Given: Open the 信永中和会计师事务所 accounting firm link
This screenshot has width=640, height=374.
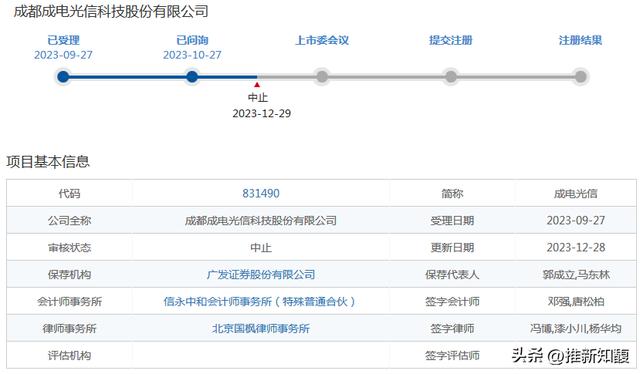Looking at the screenshot, I should [260, 301].
